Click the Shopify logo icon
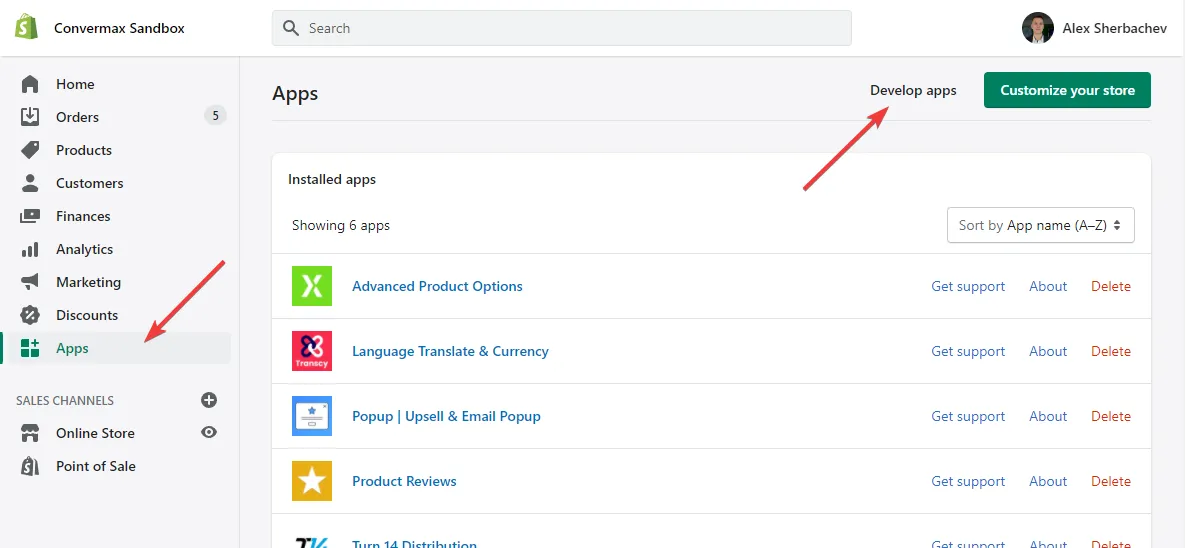 26,28
